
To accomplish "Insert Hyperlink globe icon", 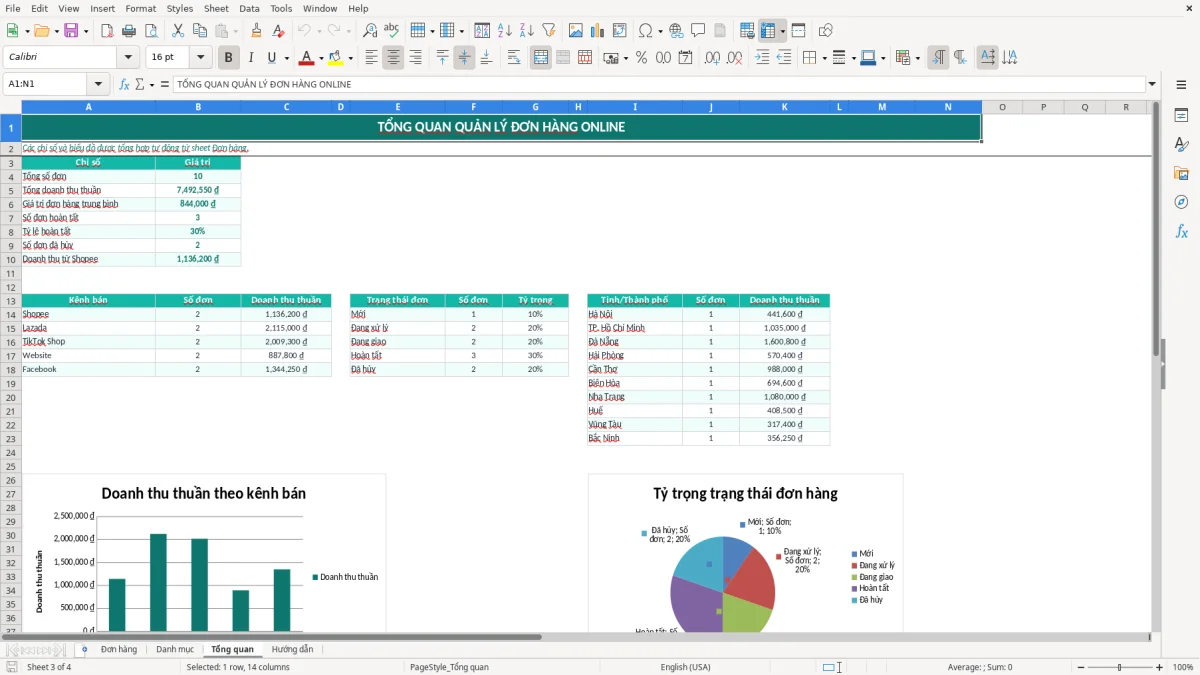I will coord(676,31).
